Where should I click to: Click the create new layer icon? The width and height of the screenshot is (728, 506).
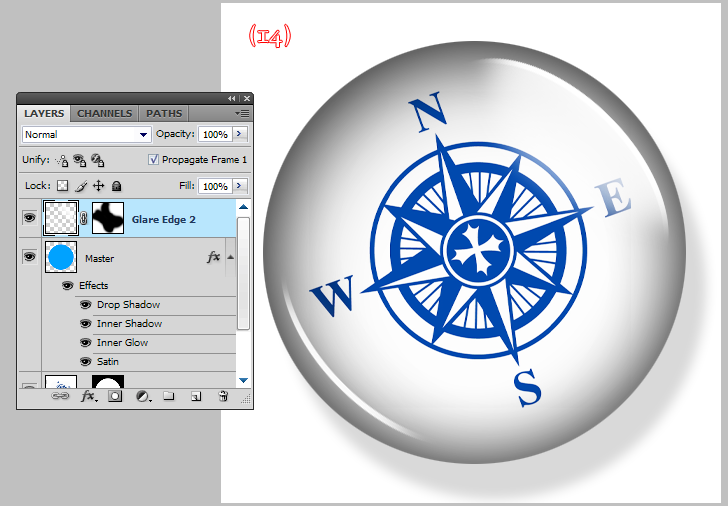(196, 396)
